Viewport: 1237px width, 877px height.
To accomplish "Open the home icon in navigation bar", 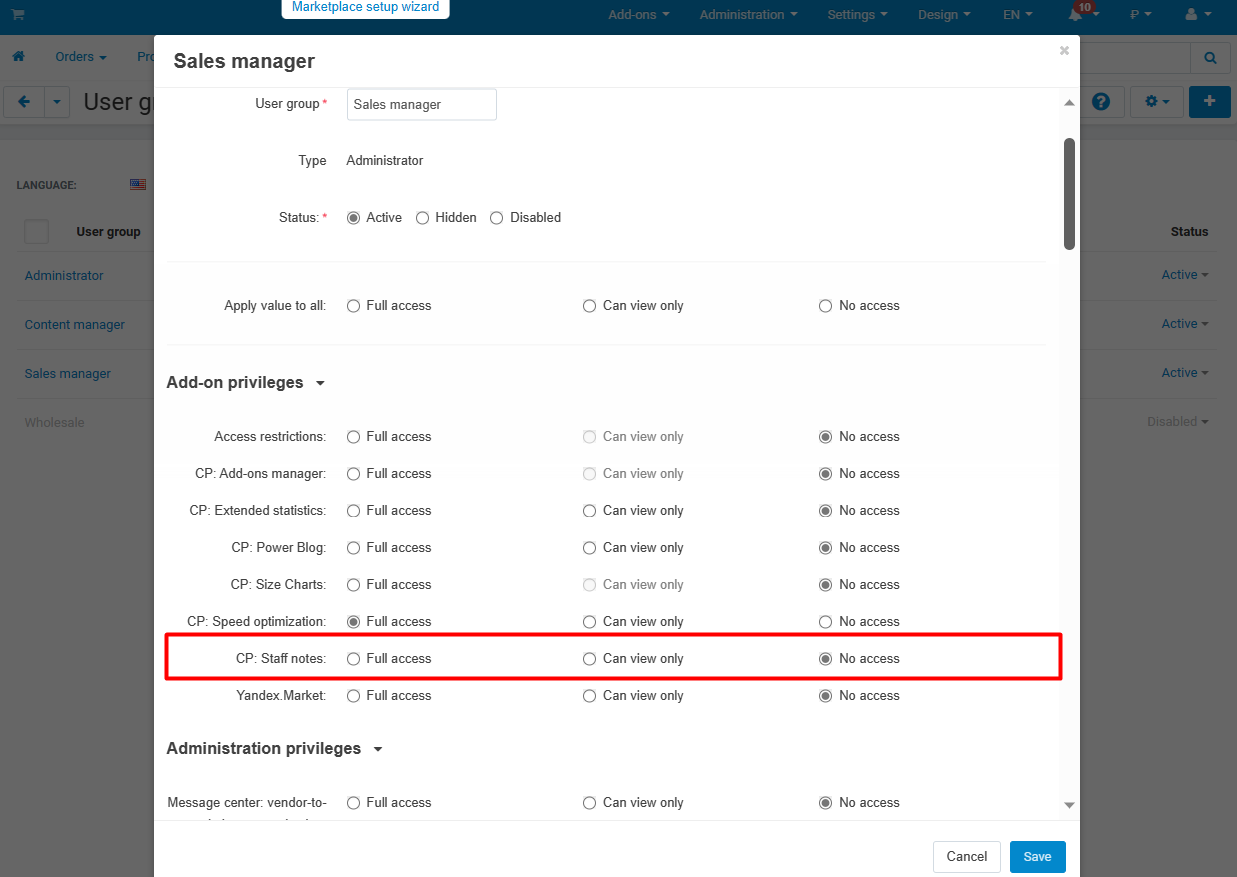I will 18,57.
